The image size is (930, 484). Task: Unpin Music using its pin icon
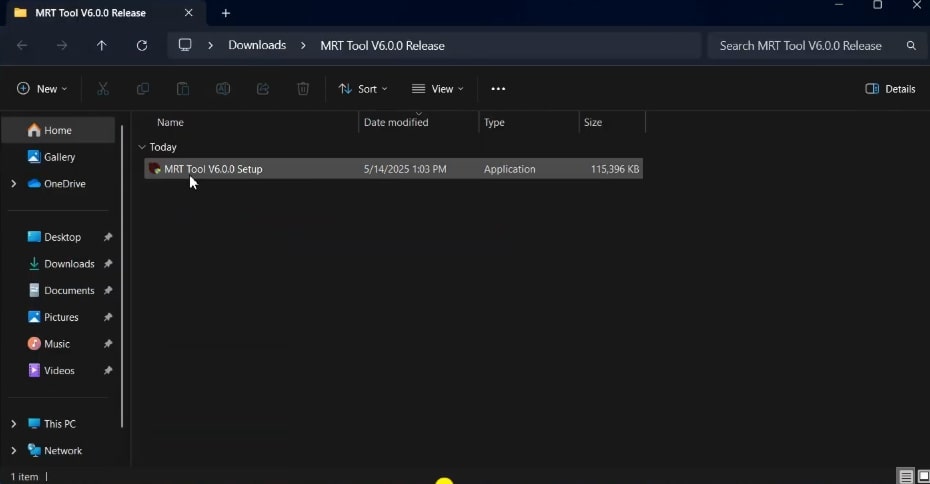[x=108, y=344]
